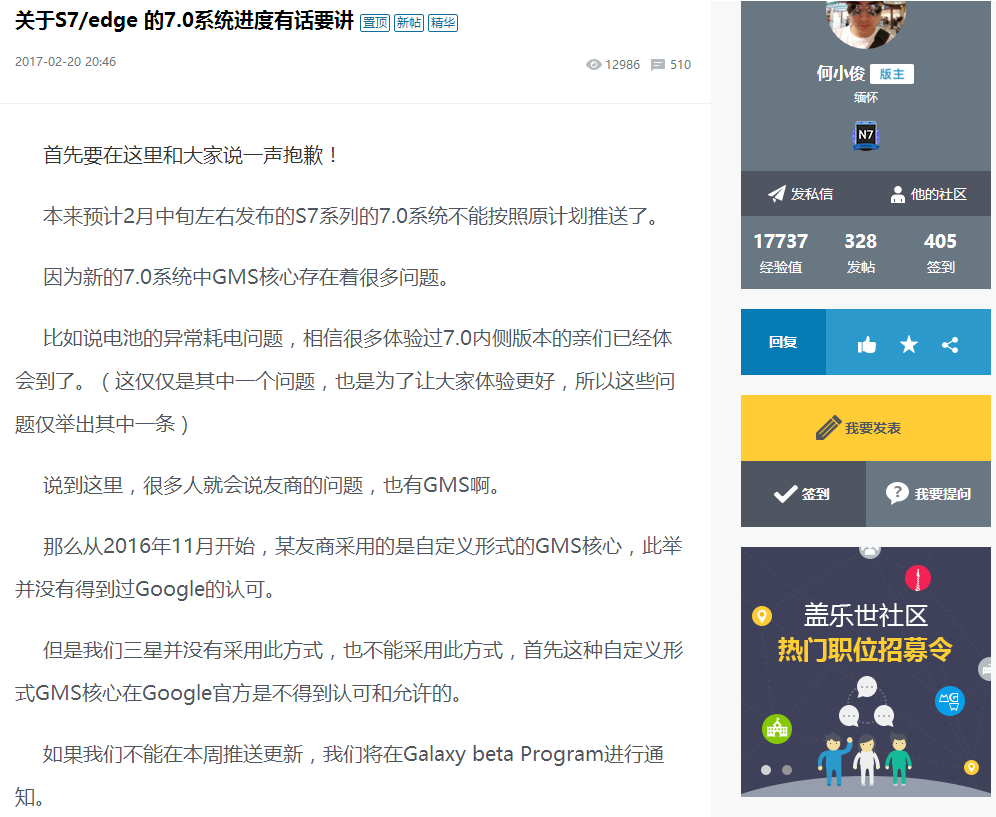Click the user avatar photo
The height and width of the screenshot is (817, 996).
pos(866,23)
